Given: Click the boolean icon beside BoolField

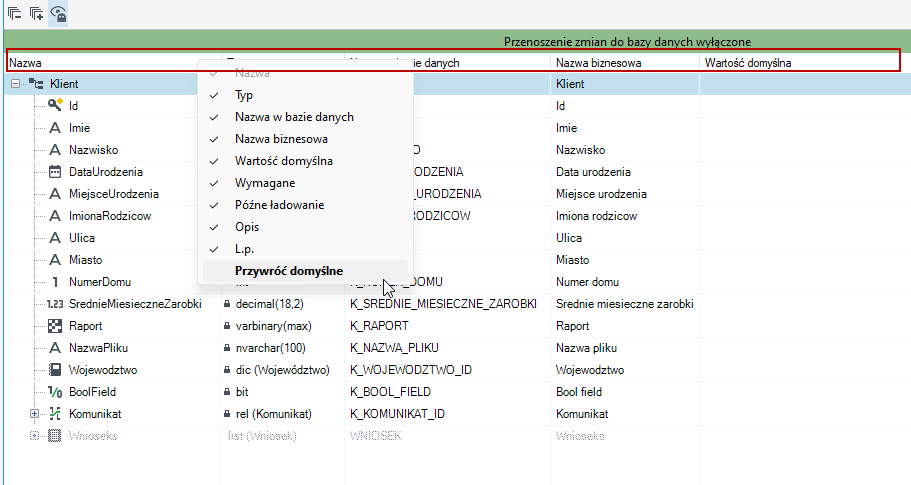Looking at the screenshot, I should 55,392.
